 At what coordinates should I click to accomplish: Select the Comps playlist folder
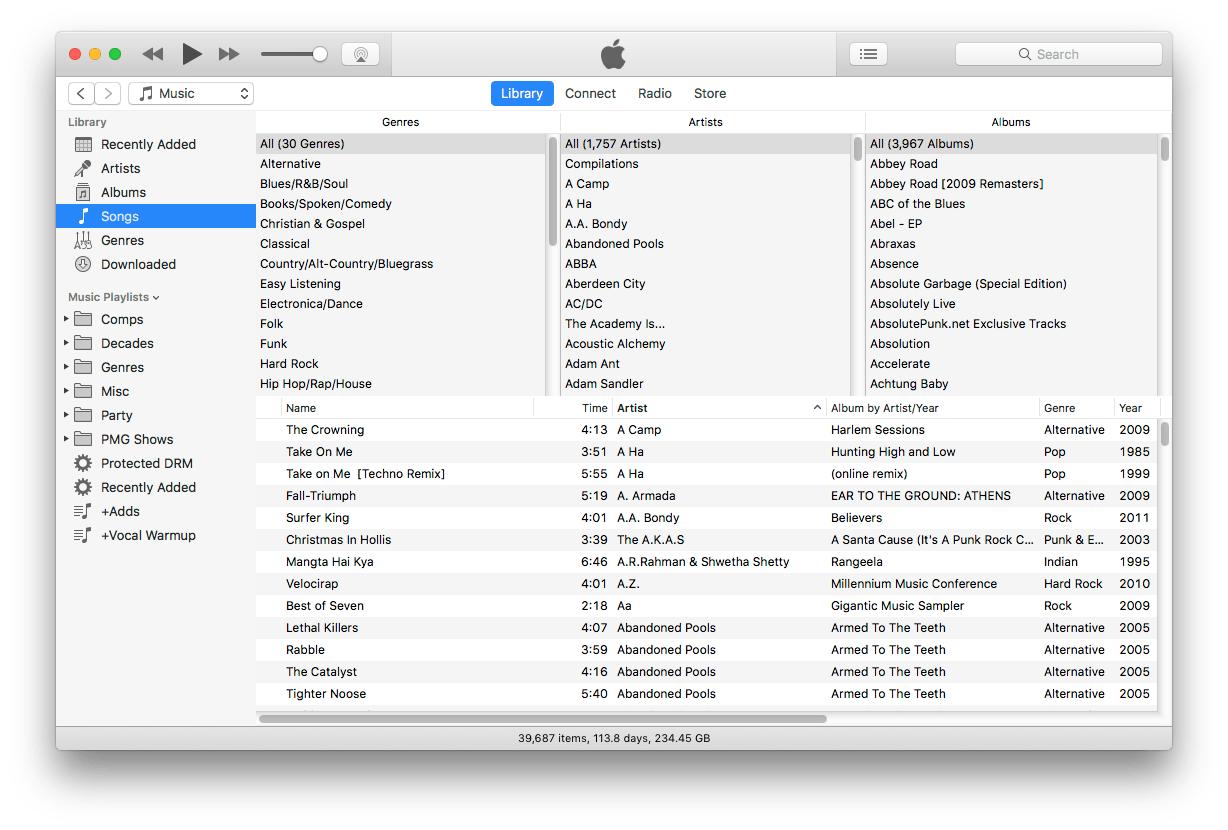pos(156,319)
